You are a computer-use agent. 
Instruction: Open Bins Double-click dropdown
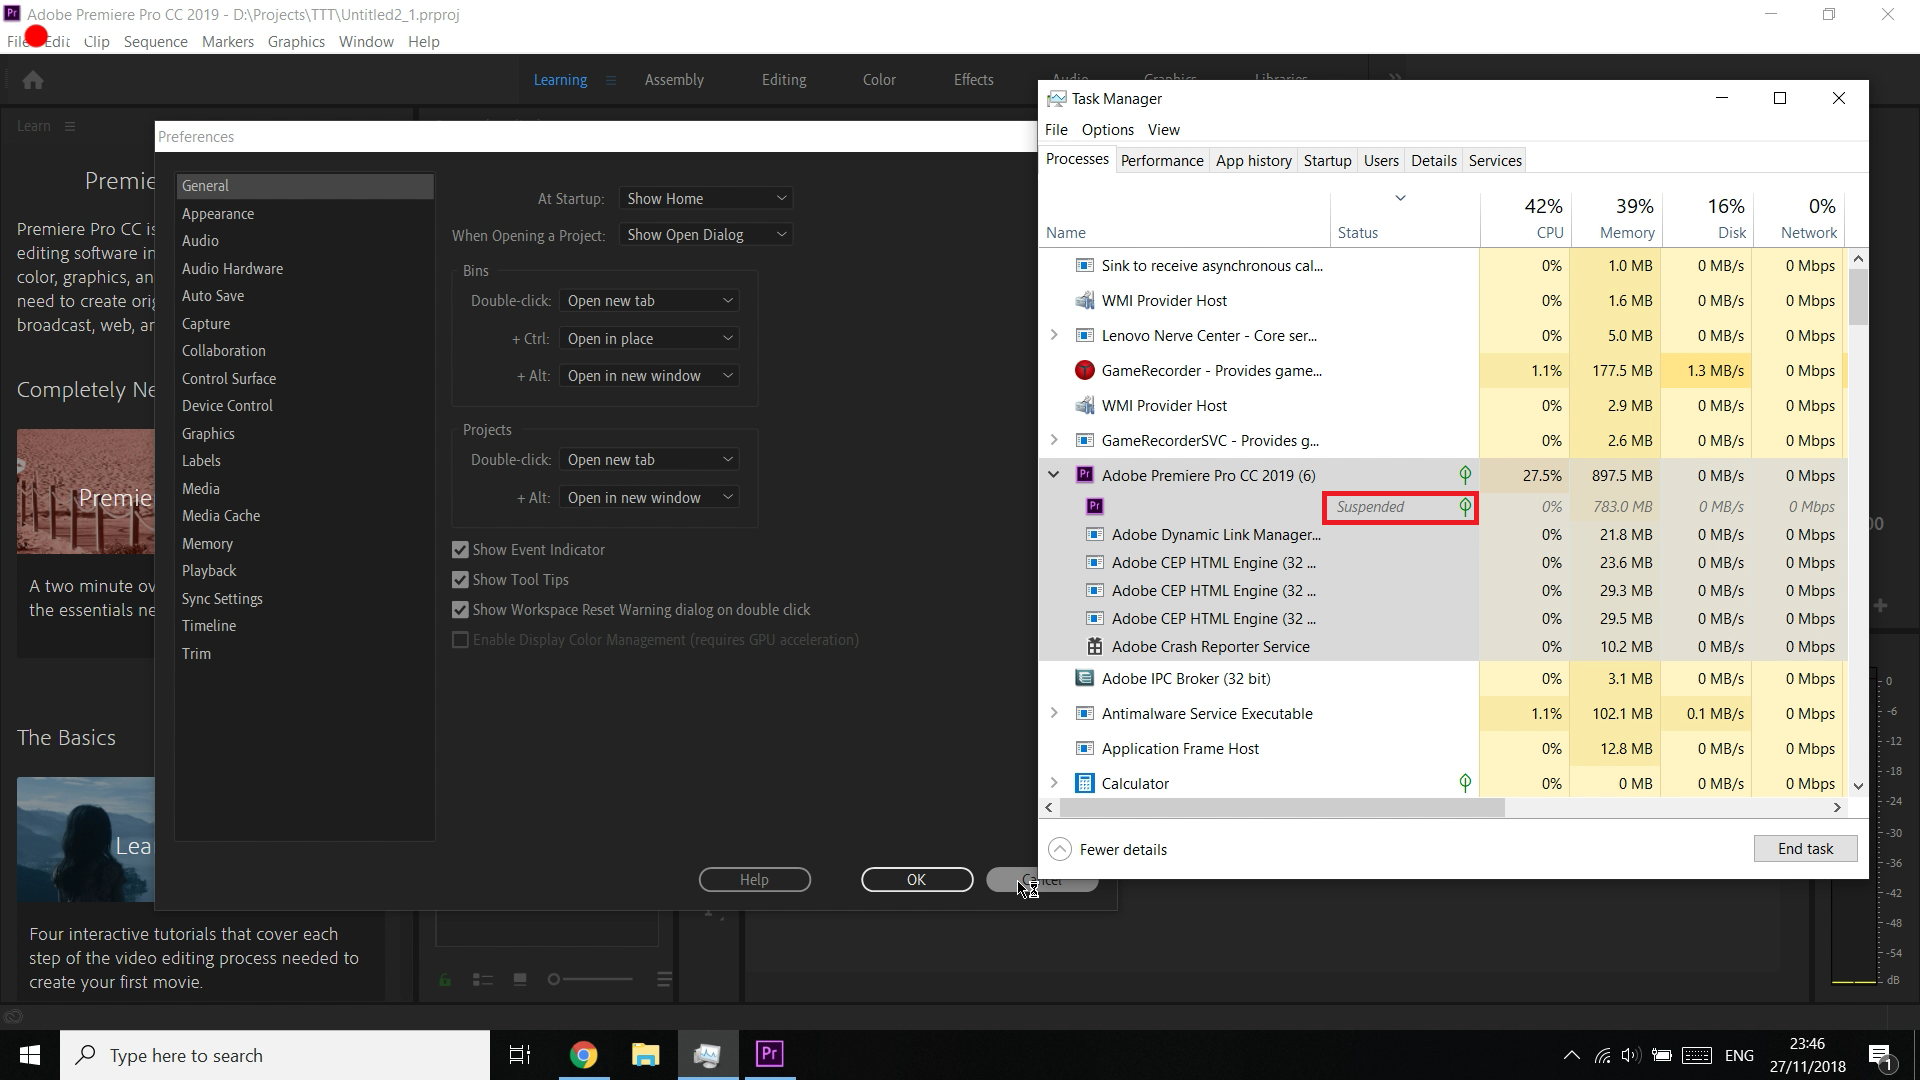649,300
